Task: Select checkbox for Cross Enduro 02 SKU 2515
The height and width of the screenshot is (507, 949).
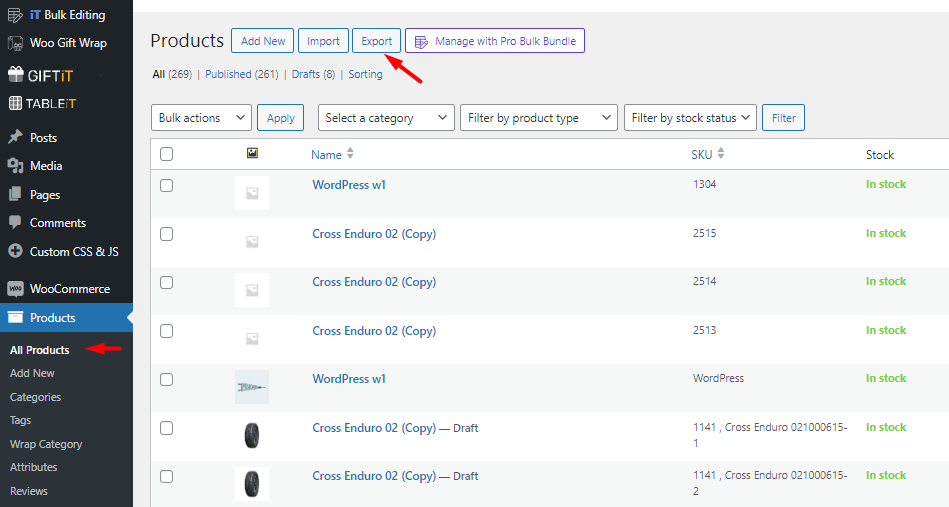Action: tap(166, 234)
